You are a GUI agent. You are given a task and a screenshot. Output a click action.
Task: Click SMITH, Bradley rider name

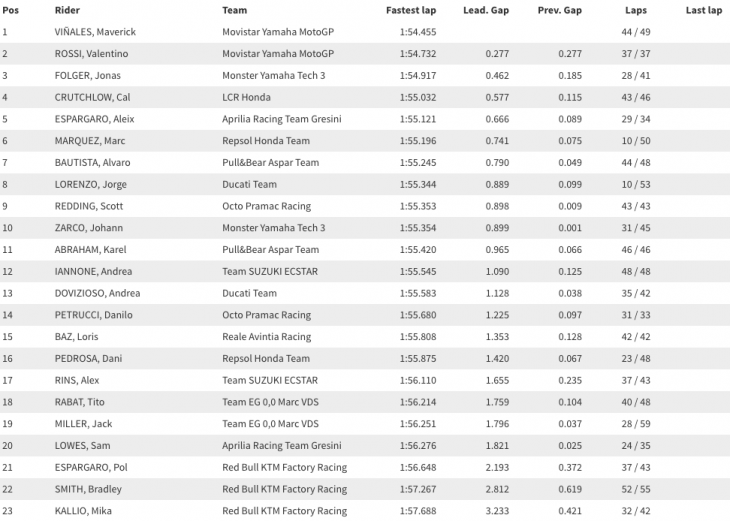tap(88, 489)
